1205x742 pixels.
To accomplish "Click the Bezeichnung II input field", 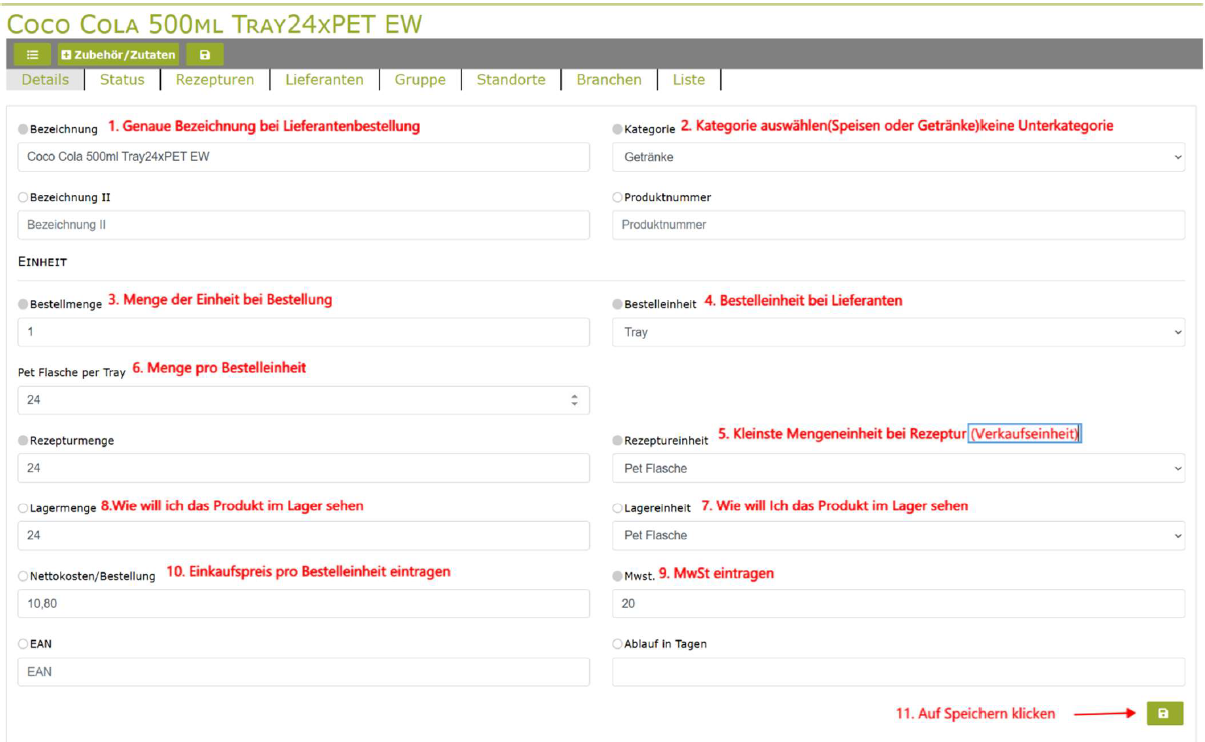I will (x=304, y=225).
